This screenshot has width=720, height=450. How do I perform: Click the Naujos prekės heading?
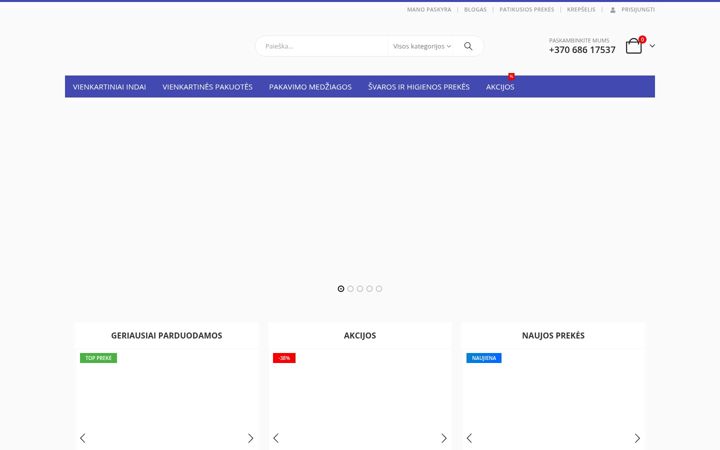coord(553,336)
